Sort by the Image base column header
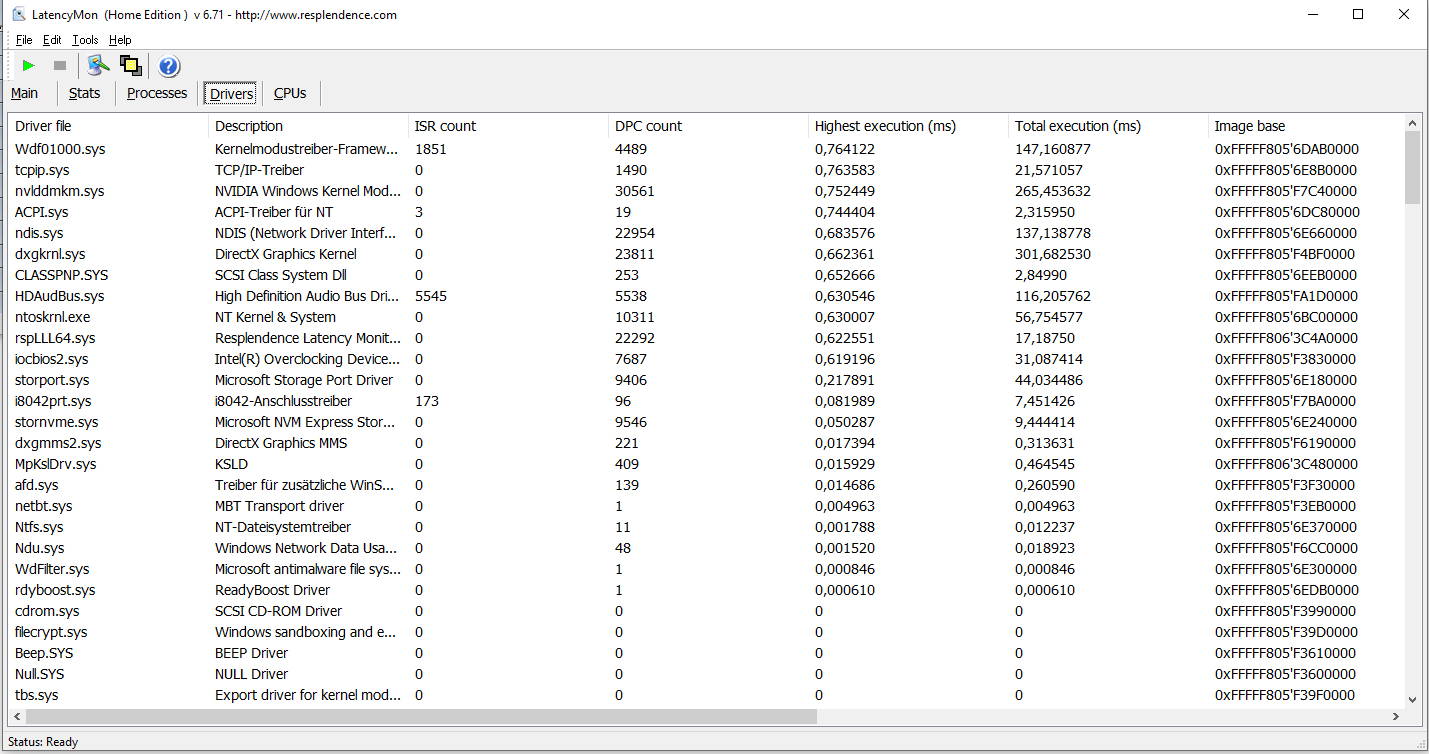The height and width of the screenshot is (754, 1429). click(1306, 126)
